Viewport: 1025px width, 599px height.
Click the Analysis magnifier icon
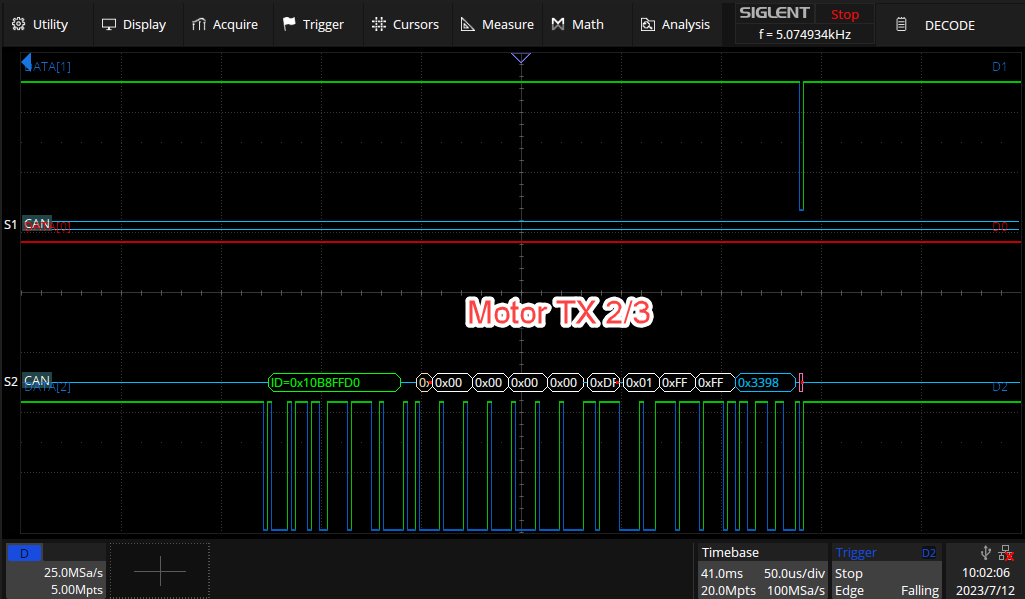point(645,23)
